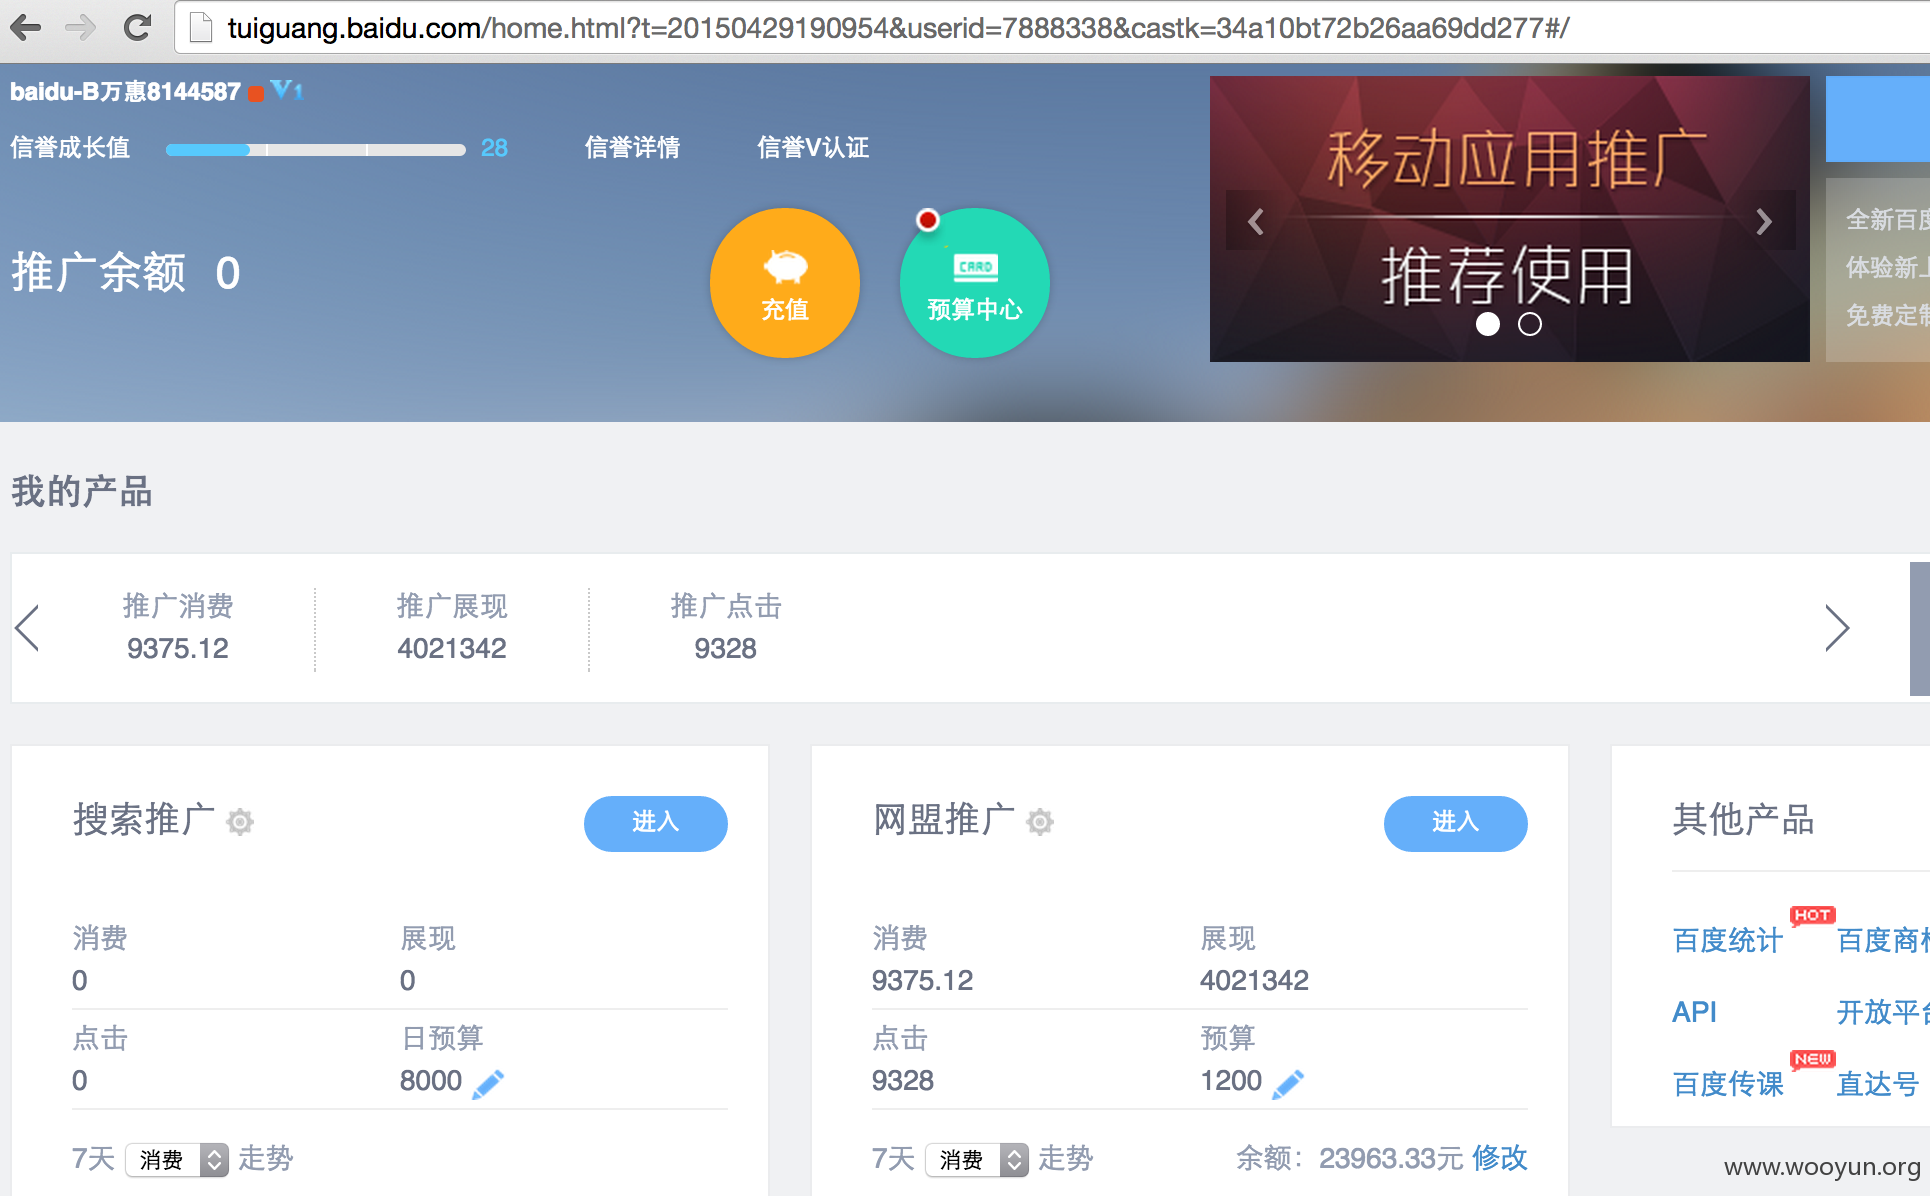This screenshot has height=1196, width=1930.
Task: Click the browser forward arrow
Action: [x=80, y=27]
